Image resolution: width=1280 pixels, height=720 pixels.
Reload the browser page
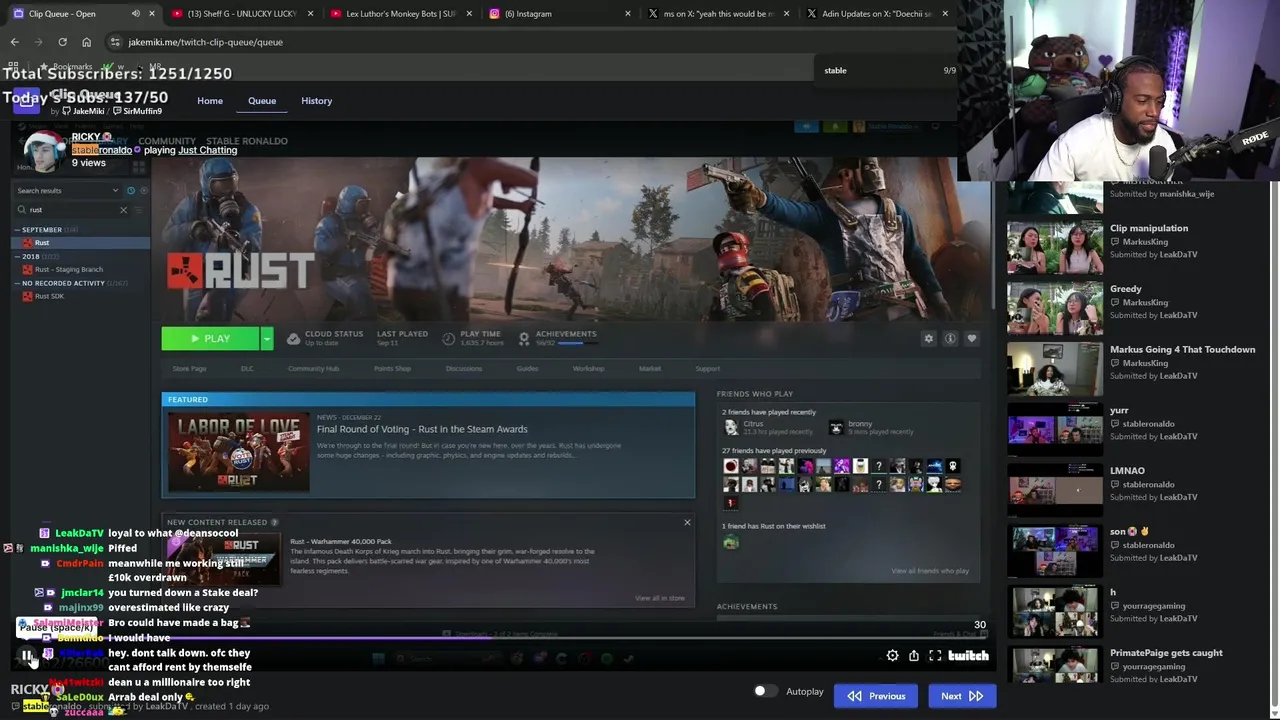(62, 42)
